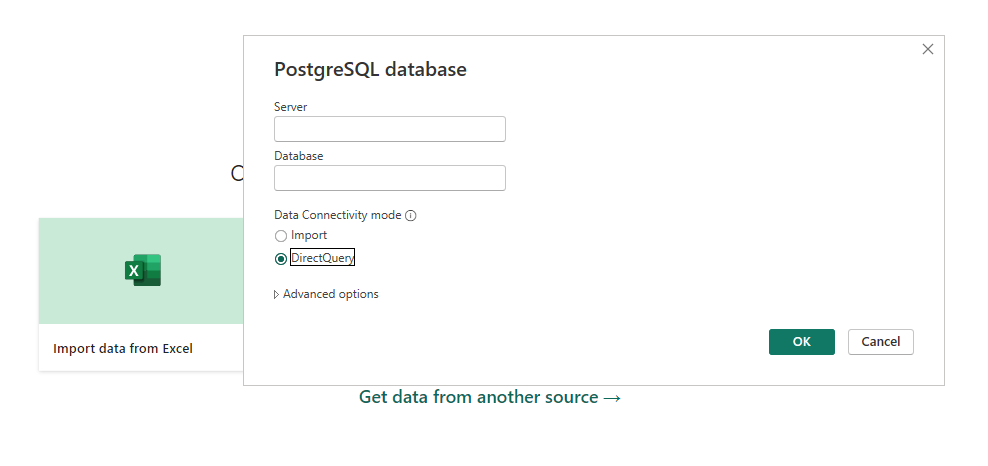This screenshot has height=466, width=988.
Task: Click the PostgreSQL database dialog title
Action: tap(370, 69)
